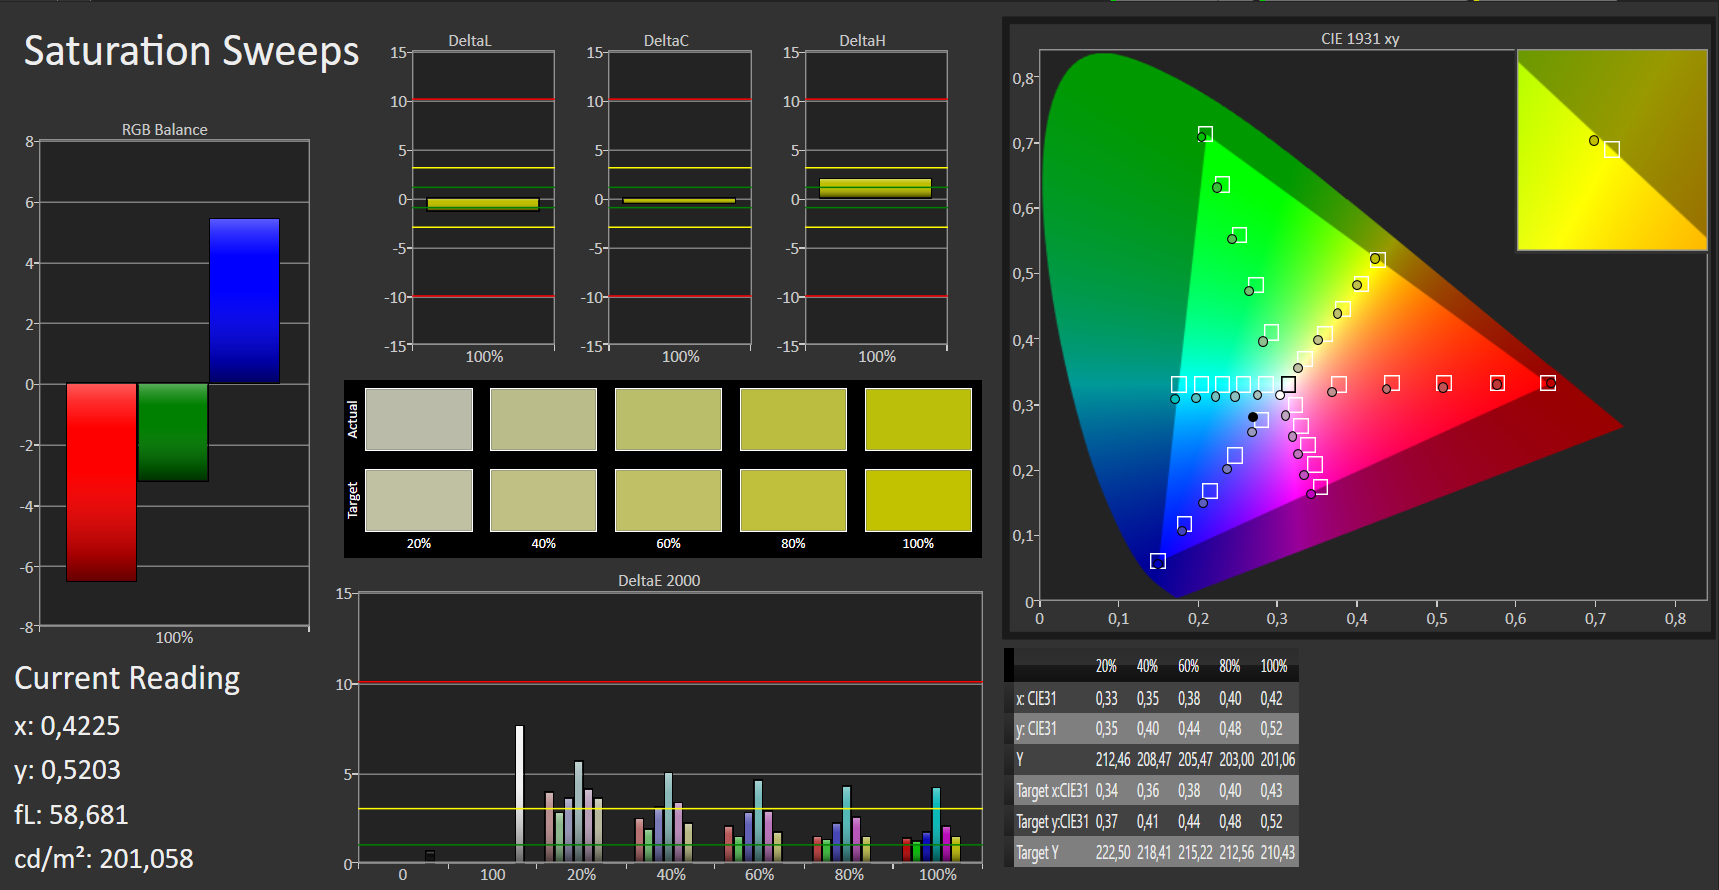Image resolution: width=1719 pixels, height=890 pixels.
Task: Select the 100% Target color swatch
Action: (x=918, y=500)
